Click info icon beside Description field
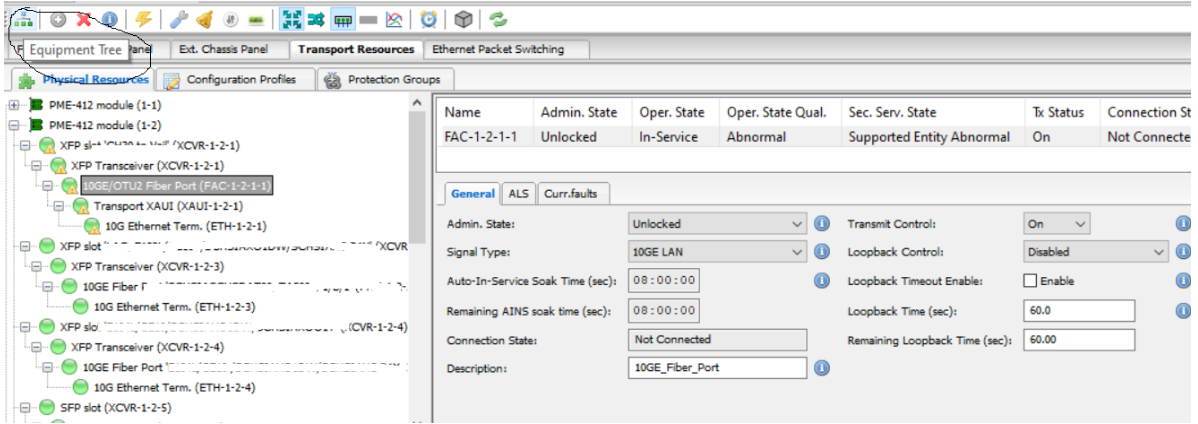This screenshot has height=424, width=1198. (x=821, y=367)
